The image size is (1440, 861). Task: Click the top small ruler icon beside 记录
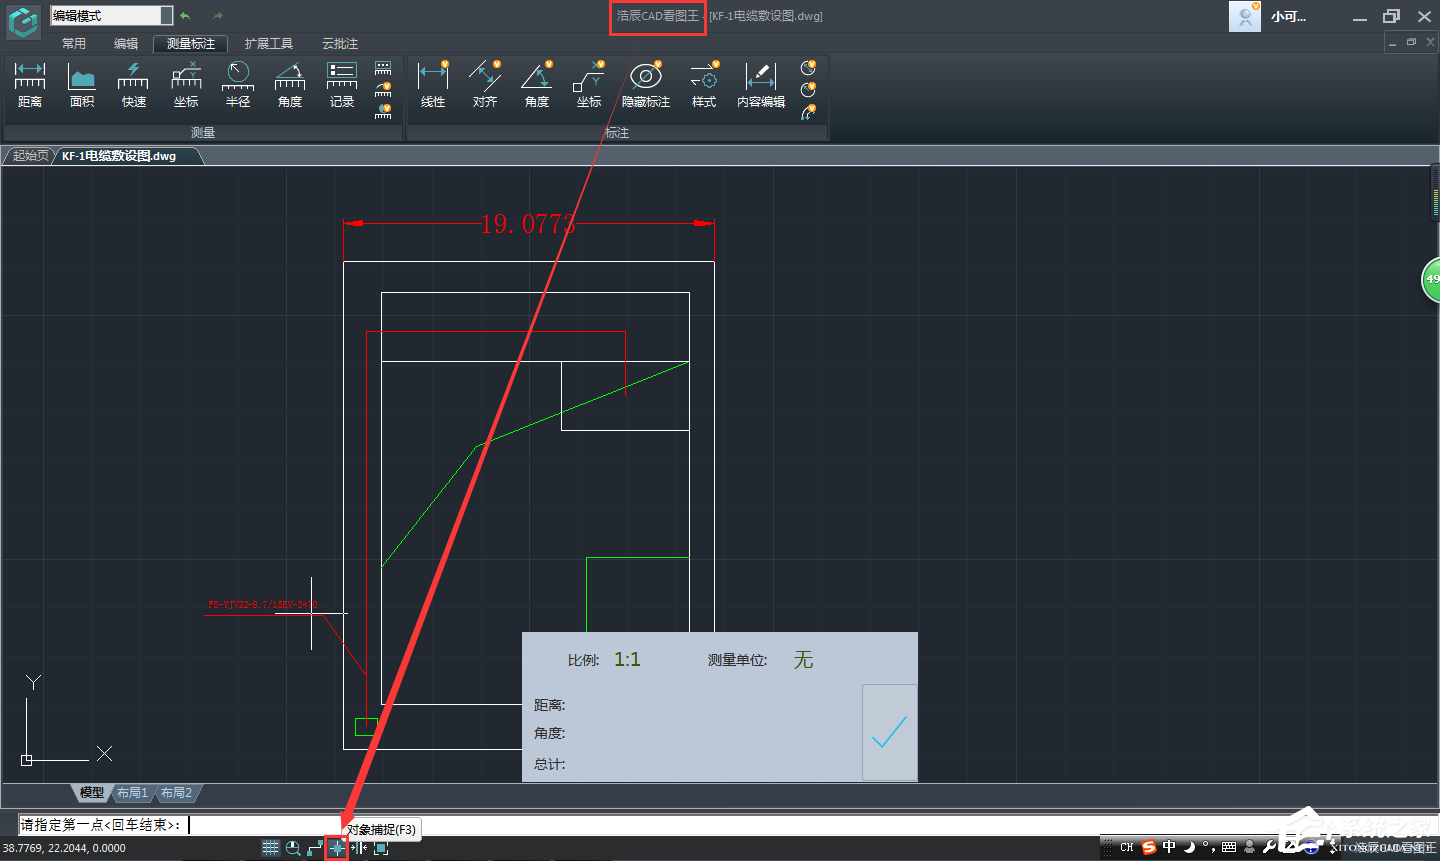[x=383, y=68]
